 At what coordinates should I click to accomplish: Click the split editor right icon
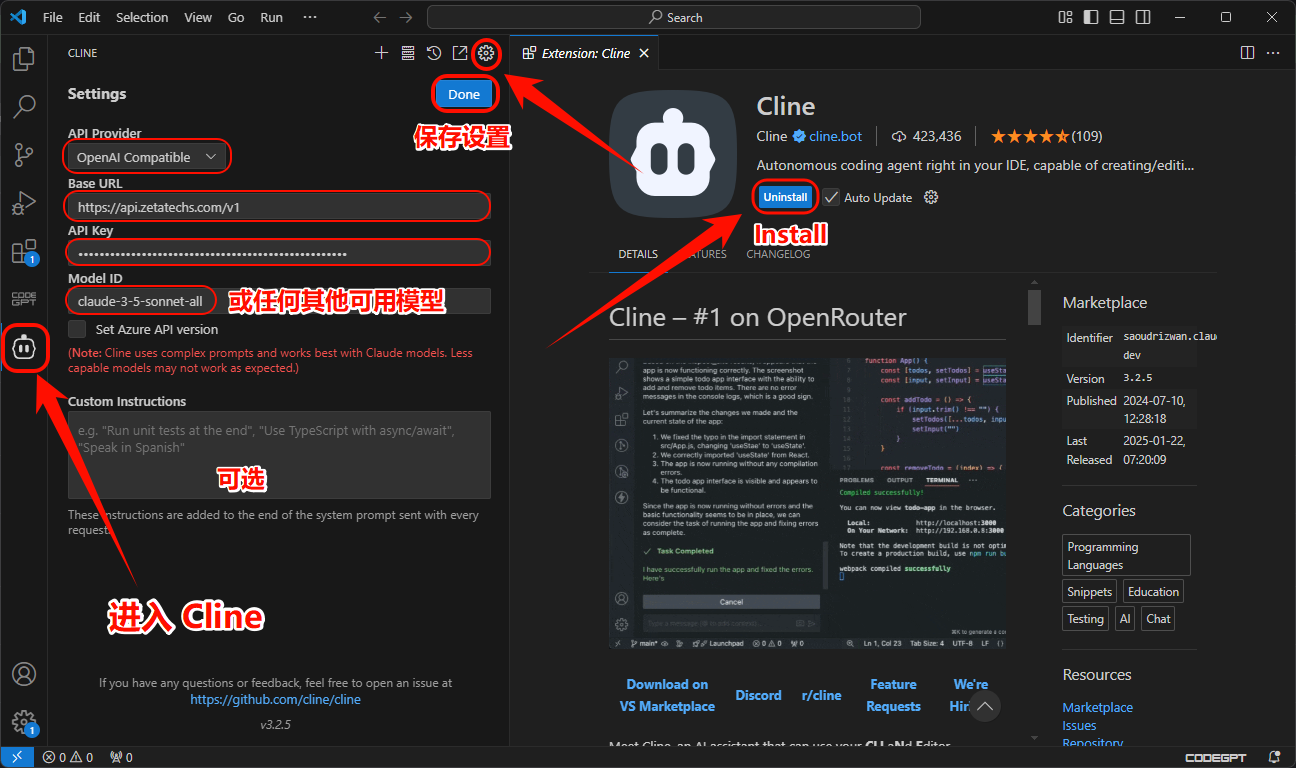1247,53
